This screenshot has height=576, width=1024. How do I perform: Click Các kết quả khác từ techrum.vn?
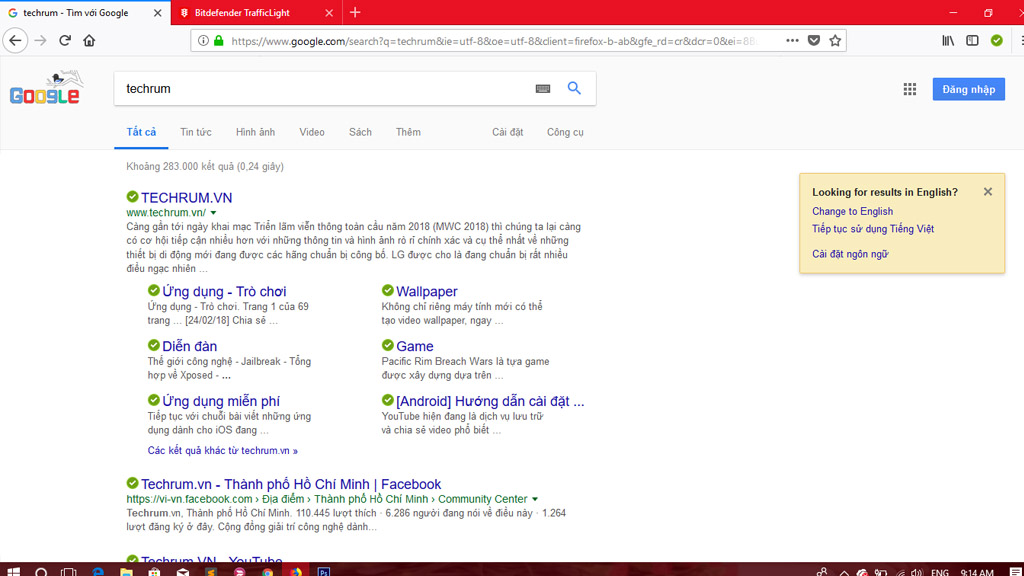pos(223,451)
